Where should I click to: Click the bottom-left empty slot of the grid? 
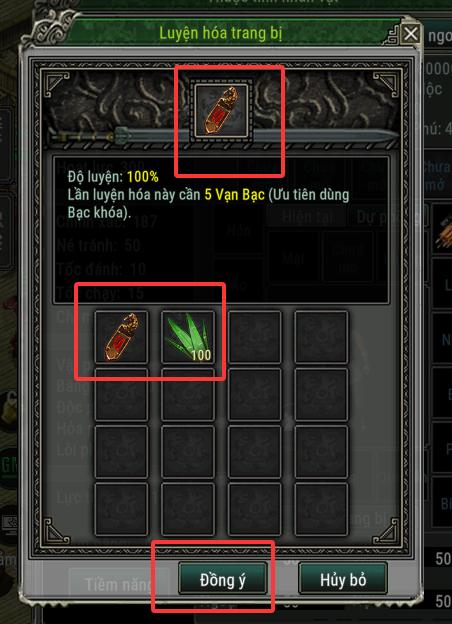[x=121, y=509]
